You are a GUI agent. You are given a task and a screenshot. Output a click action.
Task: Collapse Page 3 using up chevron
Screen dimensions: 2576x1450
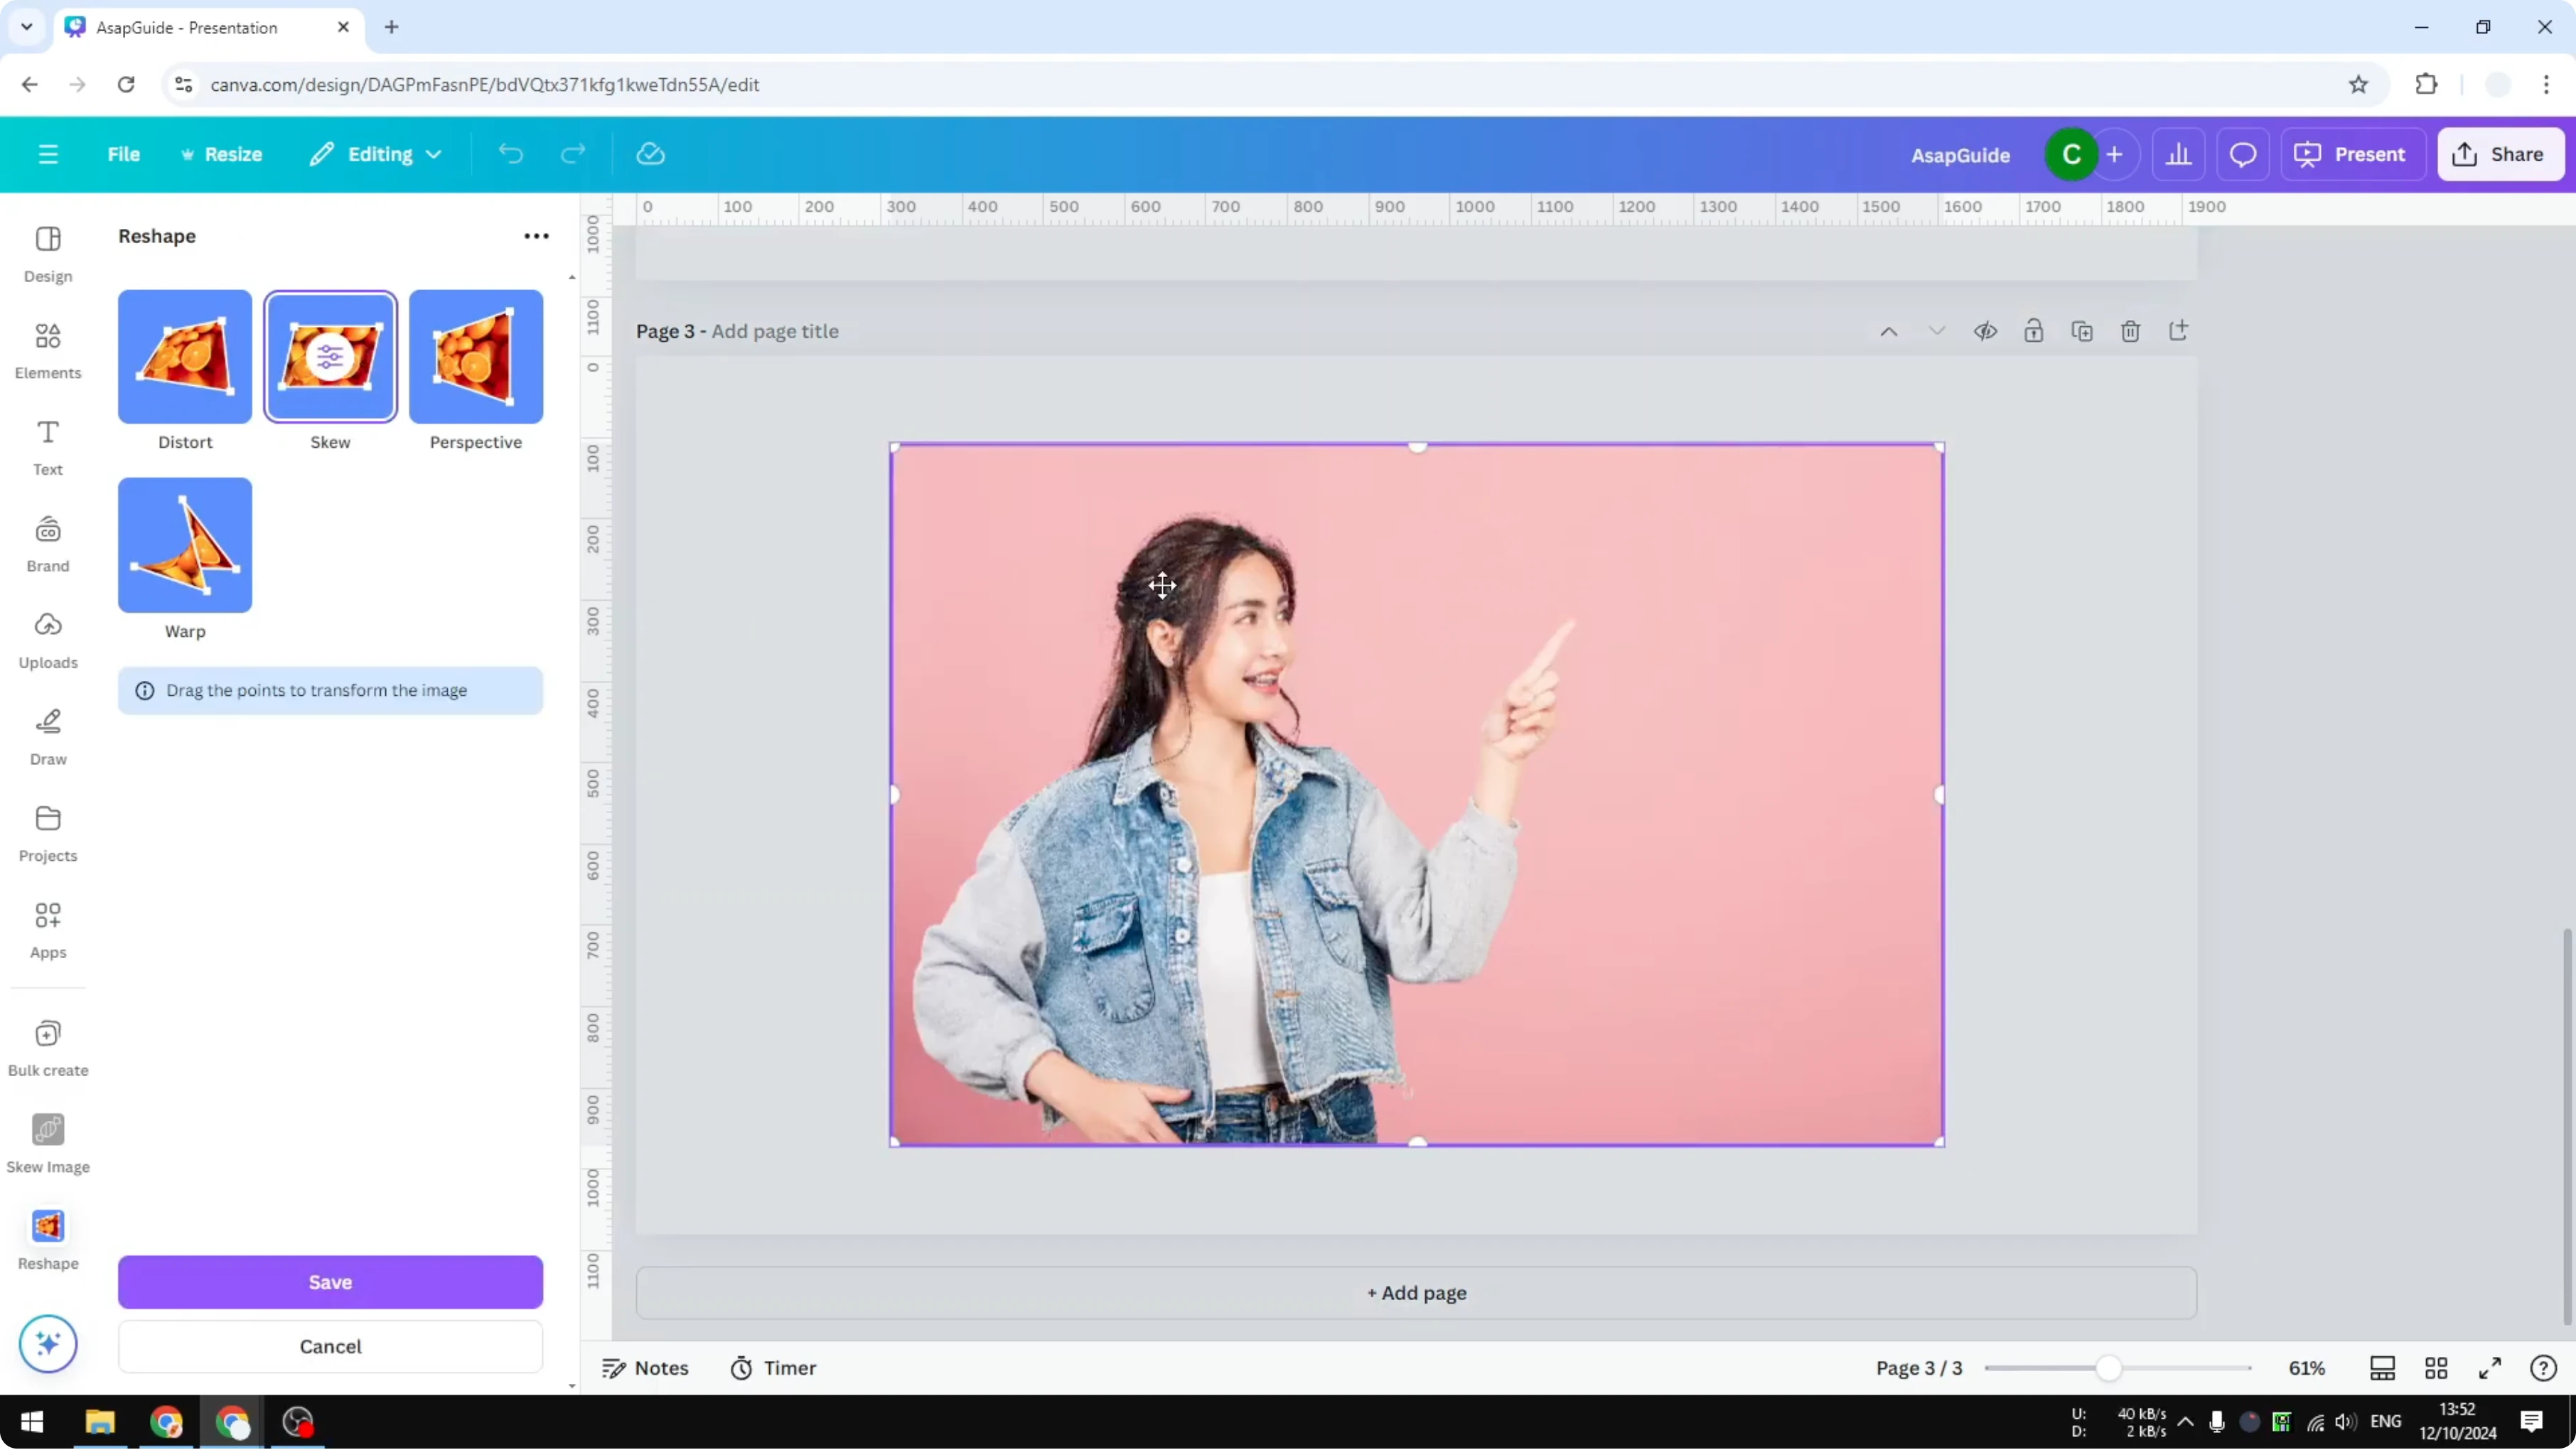pos(1889,330)
